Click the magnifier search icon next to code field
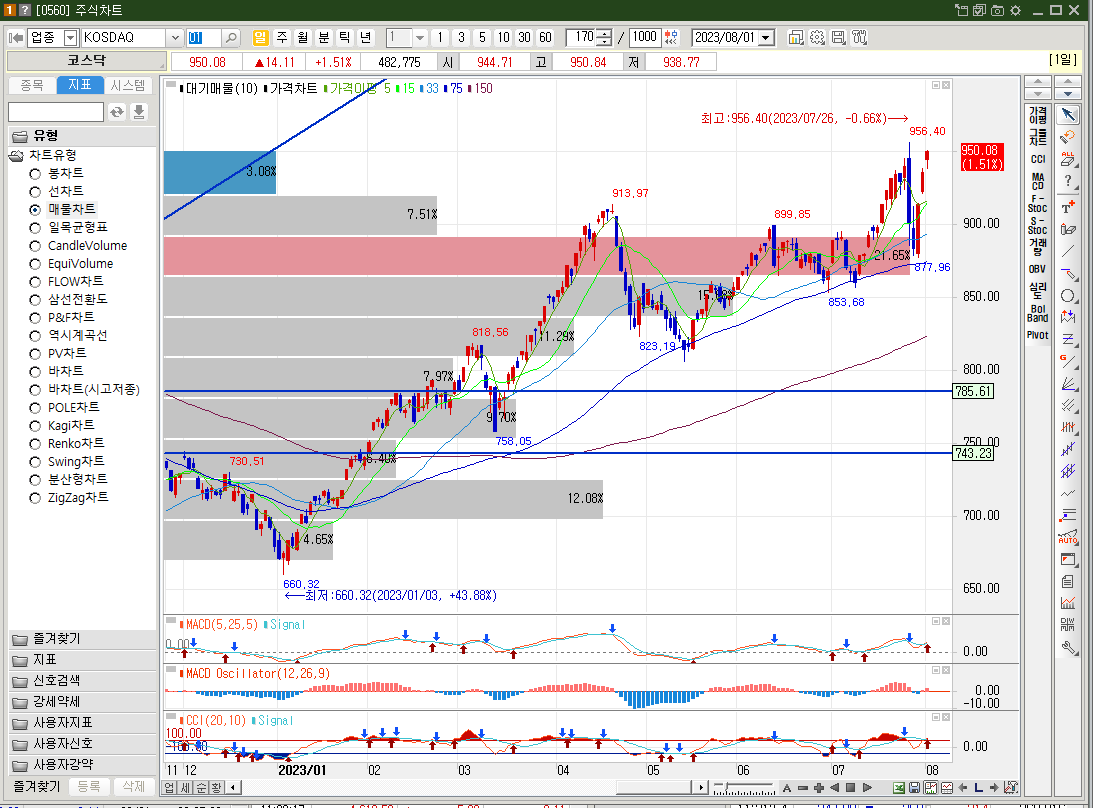The height and width of the screenshot is (808, 1093). coord(231,38)
